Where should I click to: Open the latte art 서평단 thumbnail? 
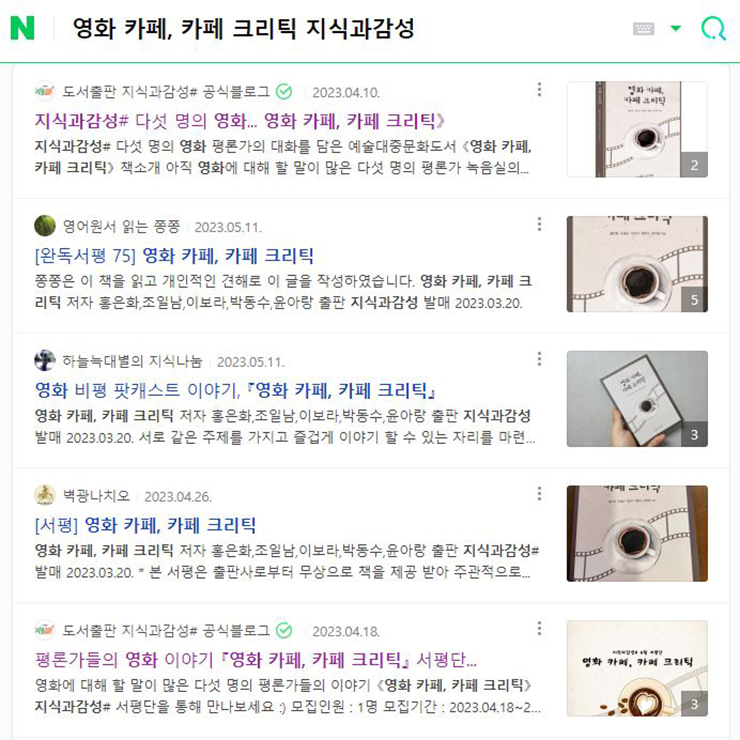(x=637, y=668)
